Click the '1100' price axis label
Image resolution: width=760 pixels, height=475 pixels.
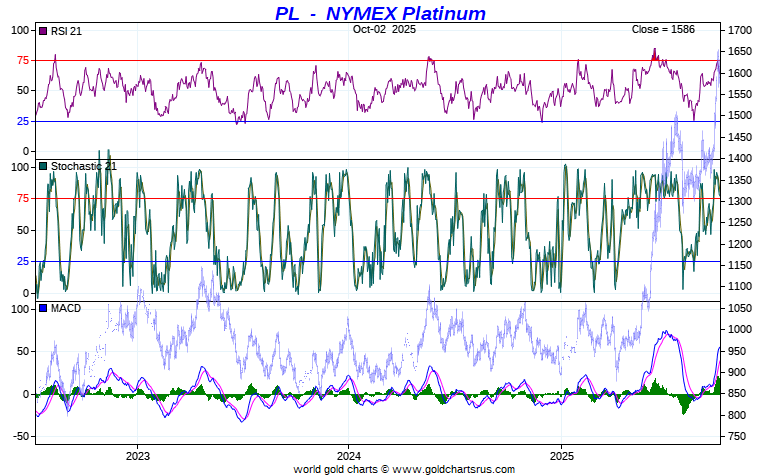tap(740, 286)
